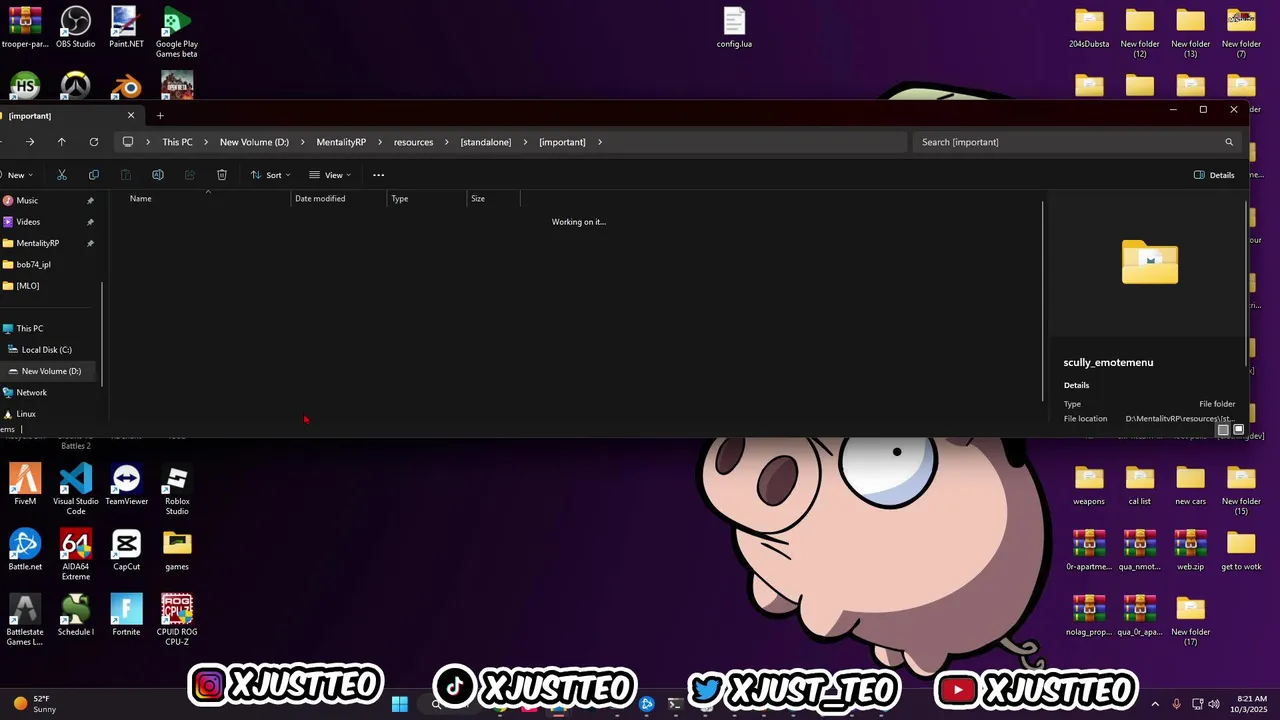Expand chevron after [standalone] breadcrumb

525,142
